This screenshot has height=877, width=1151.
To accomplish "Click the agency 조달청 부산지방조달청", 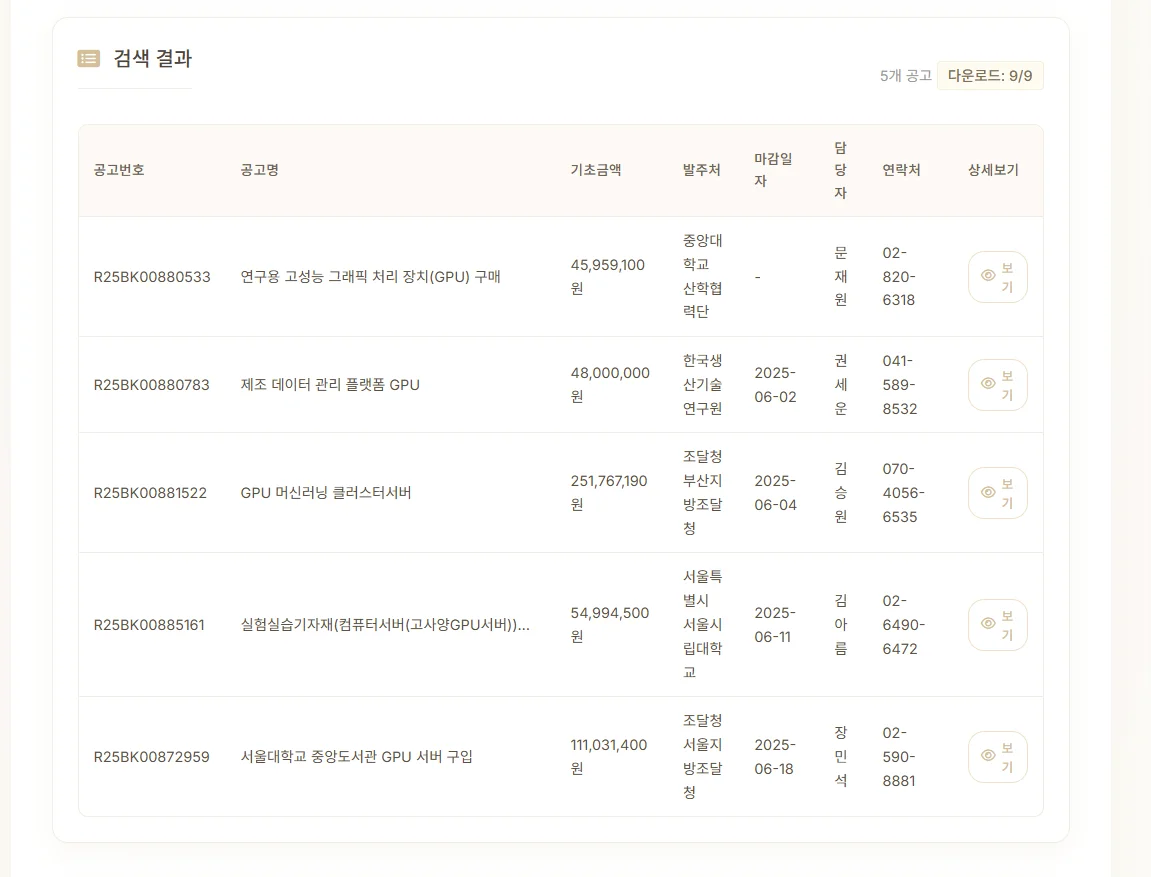I will [702, 492].
